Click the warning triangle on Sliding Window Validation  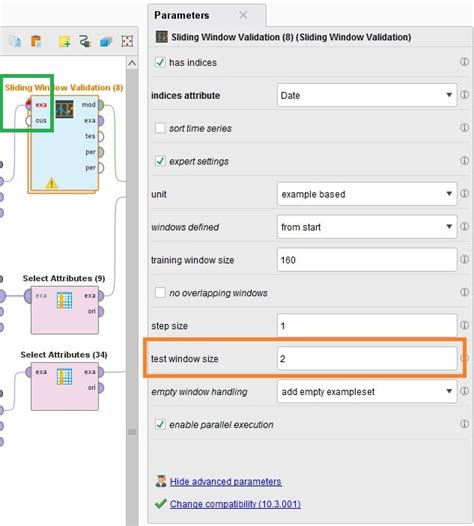[52, 183]
